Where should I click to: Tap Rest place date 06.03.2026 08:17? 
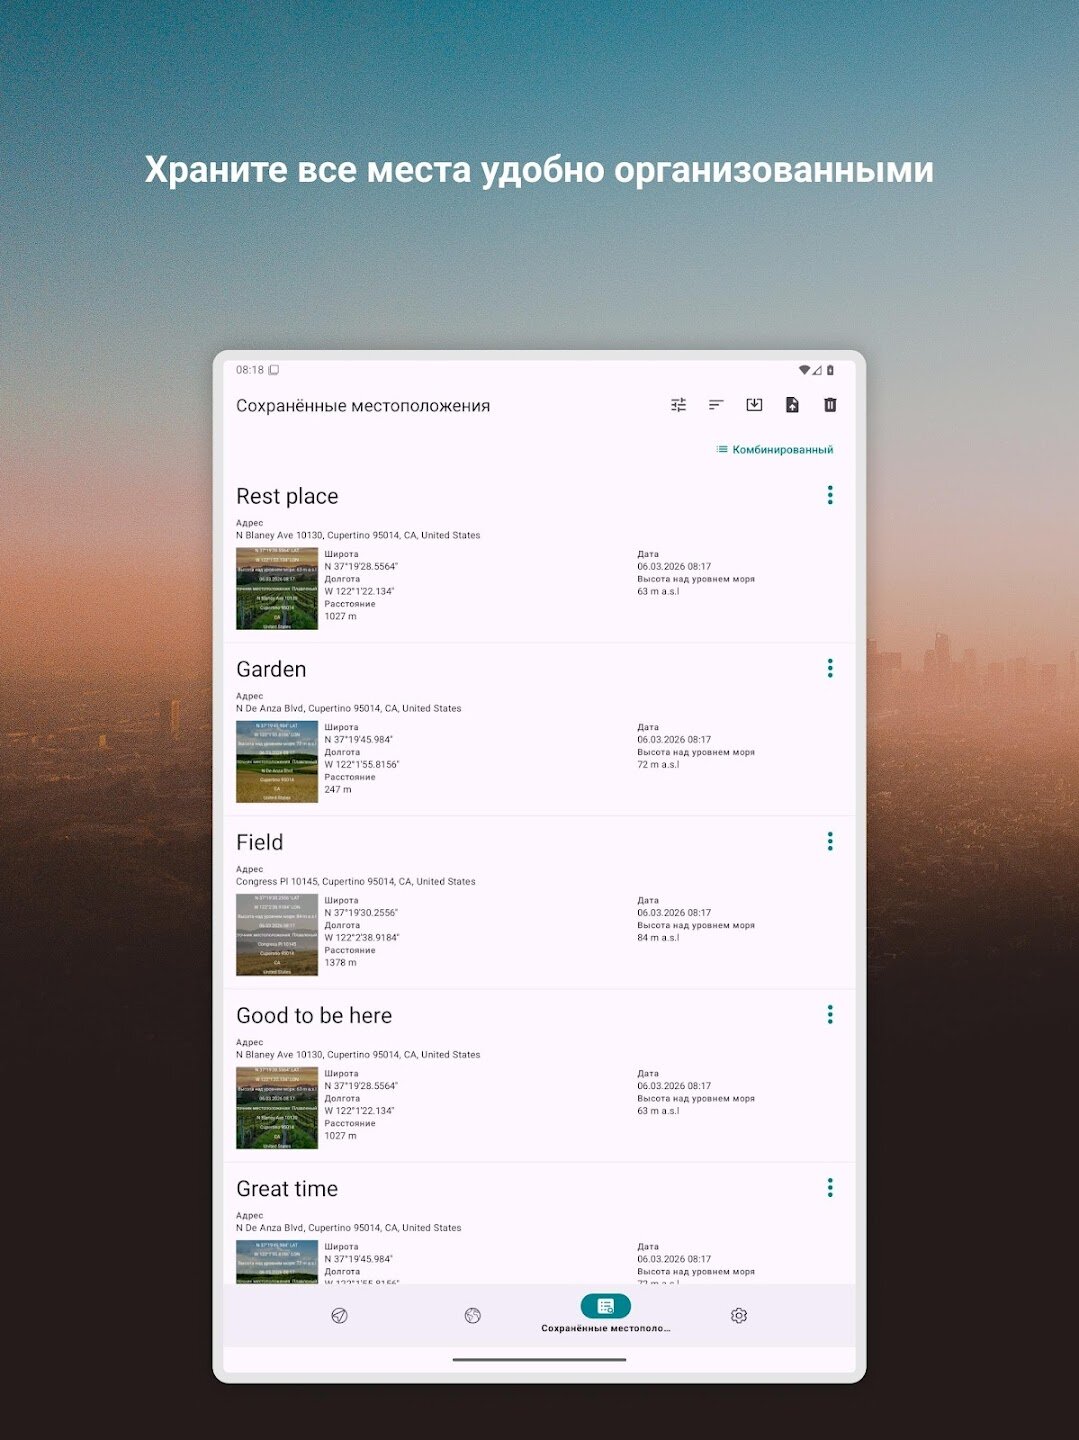674,566
